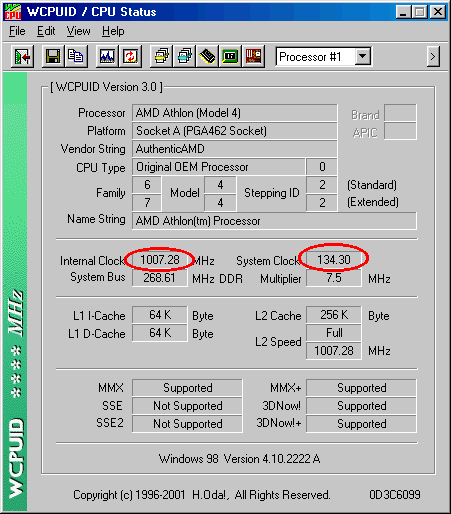Open the cache info chip icon

pyautogui.click(x=207, y=56)
